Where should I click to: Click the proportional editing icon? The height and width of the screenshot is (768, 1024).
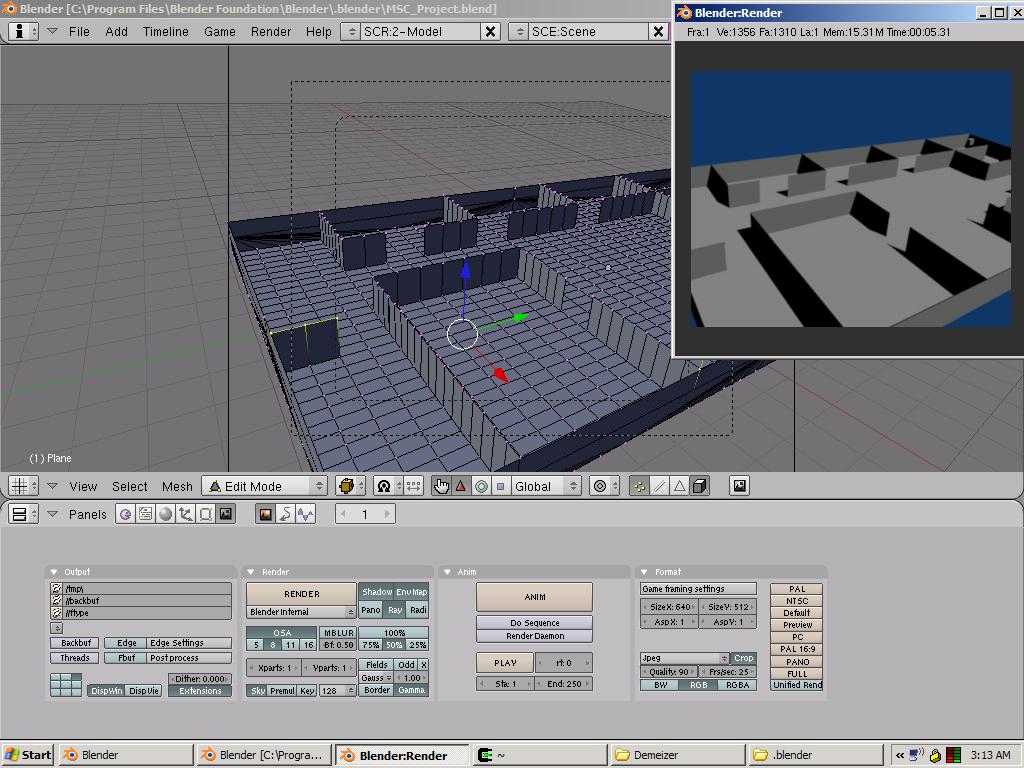pyautogui.click(x=600, y=486)
